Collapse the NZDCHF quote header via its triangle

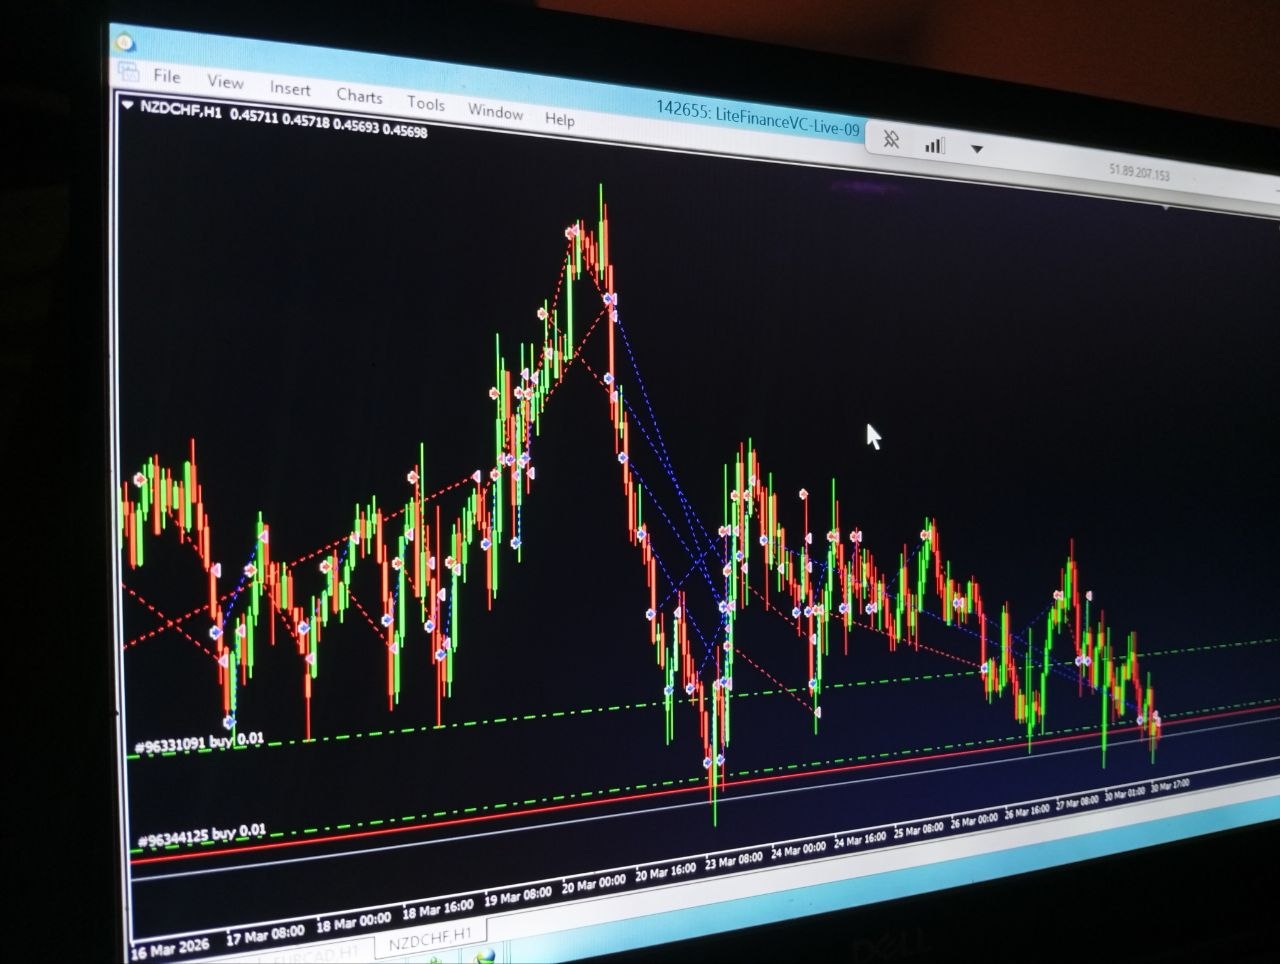coord(130,102)
